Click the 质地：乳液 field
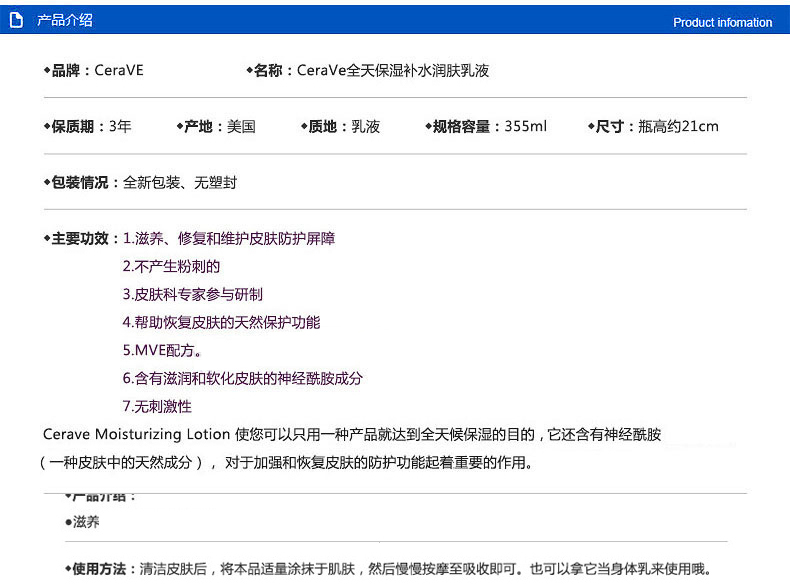The height and width of the screenshot is (586, 790). 340,126
